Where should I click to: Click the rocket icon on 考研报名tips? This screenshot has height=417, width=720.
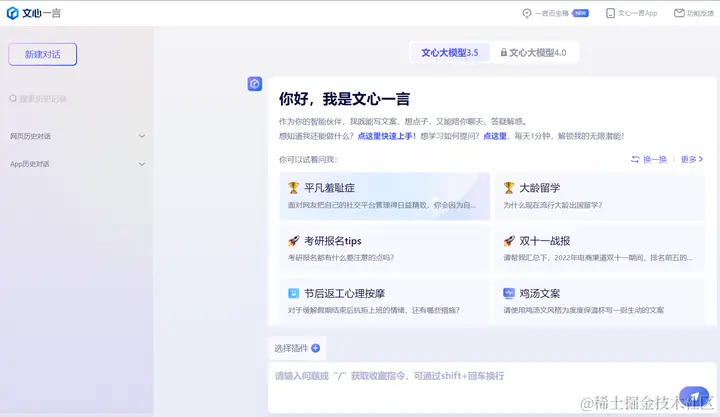[x=293, y=241]
